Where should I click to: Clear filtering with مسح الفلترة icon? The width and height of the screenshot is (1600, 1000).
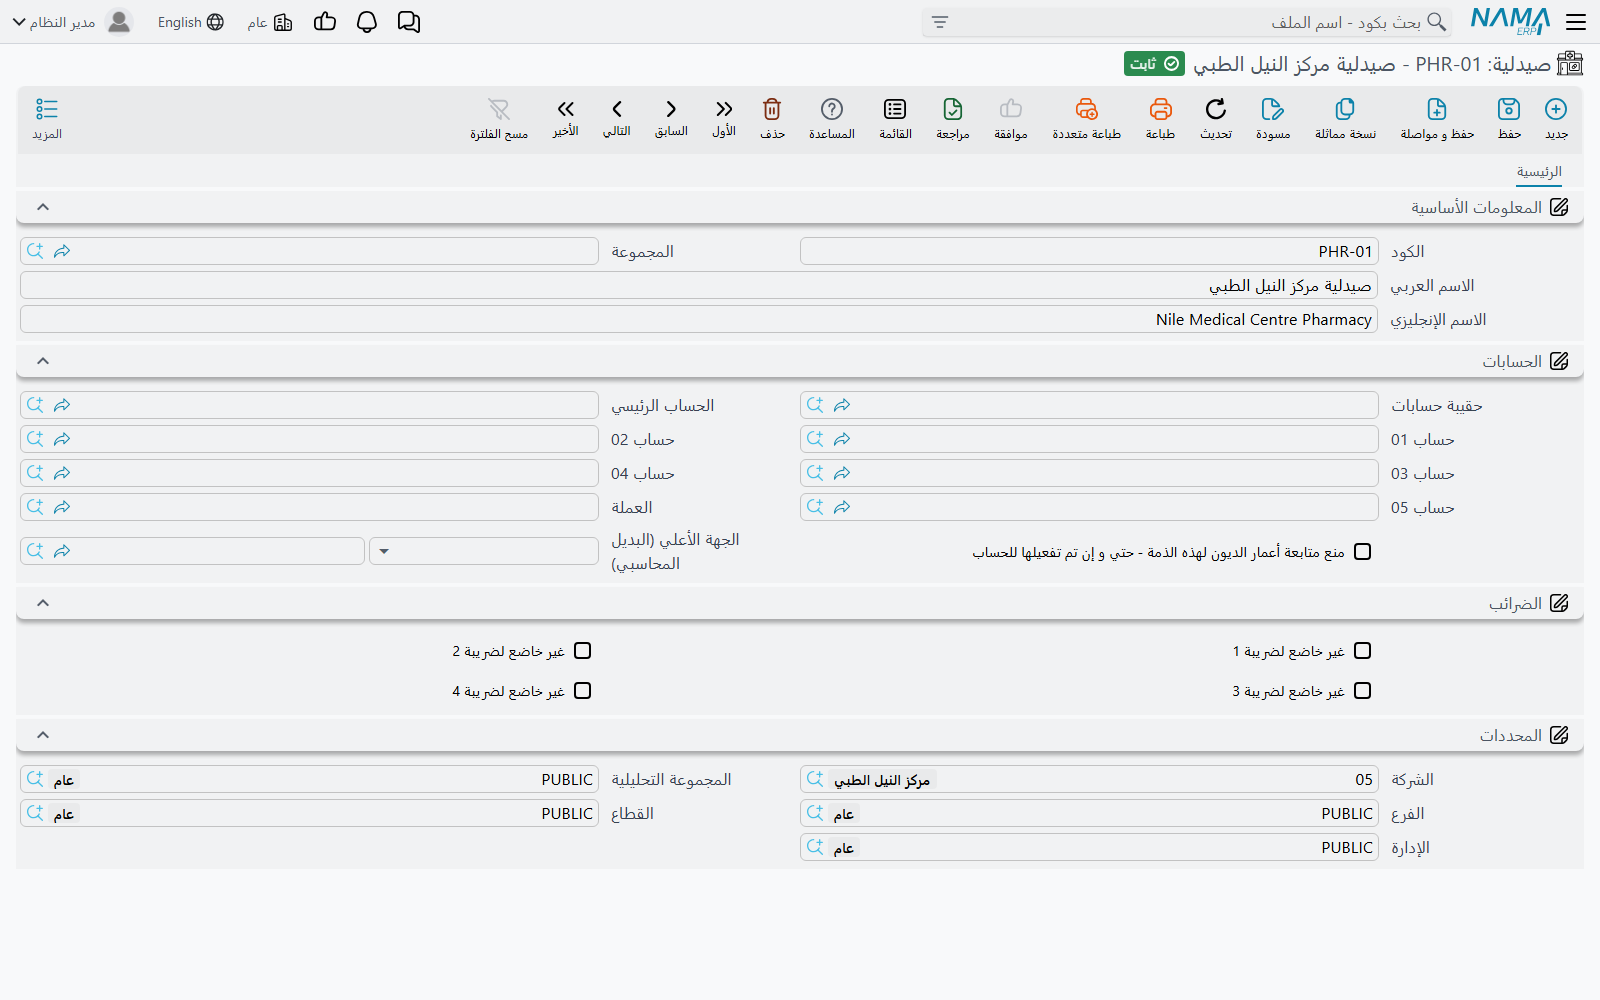(x=499, y=109)
